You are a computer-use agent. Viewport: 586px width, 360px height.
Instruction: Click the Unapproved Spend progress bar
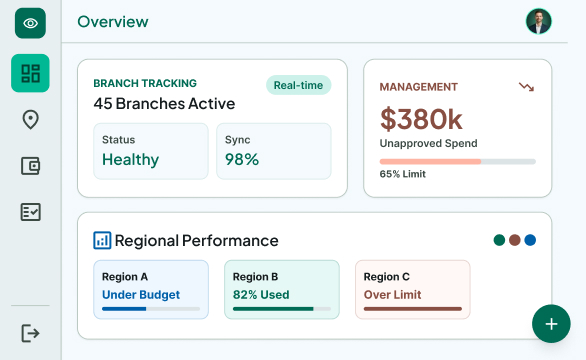pos(457,161)
